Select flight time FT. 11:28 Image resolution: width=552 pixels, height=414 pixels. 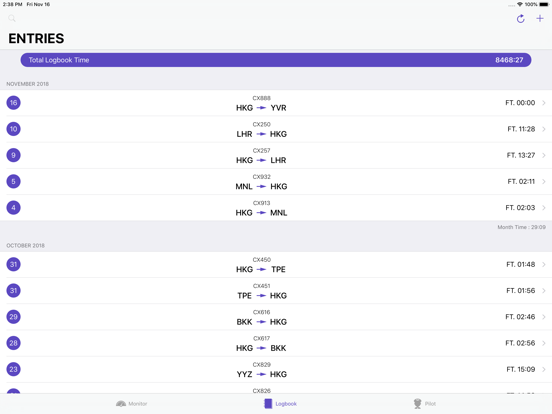521,129
